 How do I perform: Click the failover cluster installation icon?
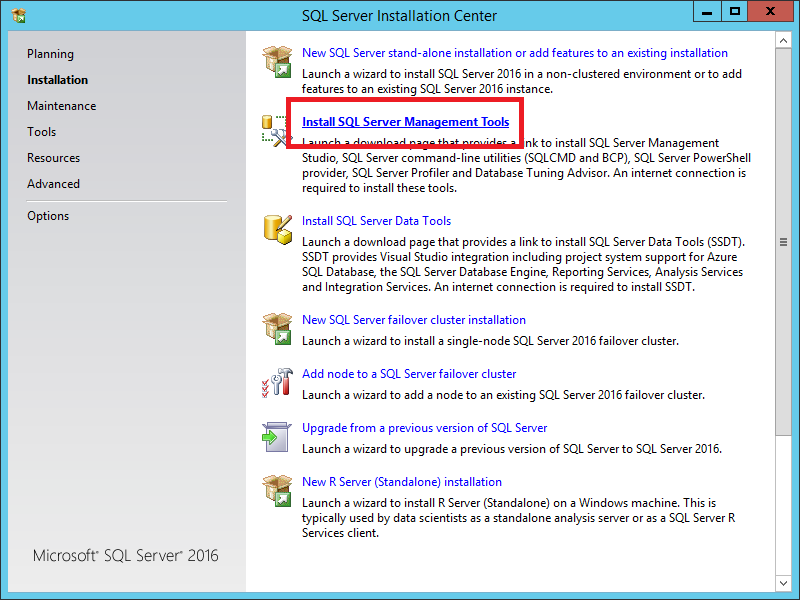tap(276, 328)
